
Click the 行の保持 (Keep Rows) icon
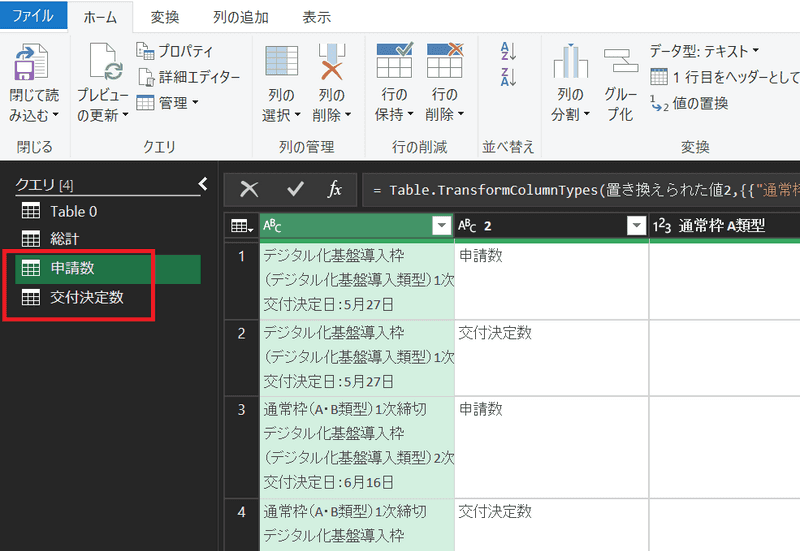click(x=393, y=62)
